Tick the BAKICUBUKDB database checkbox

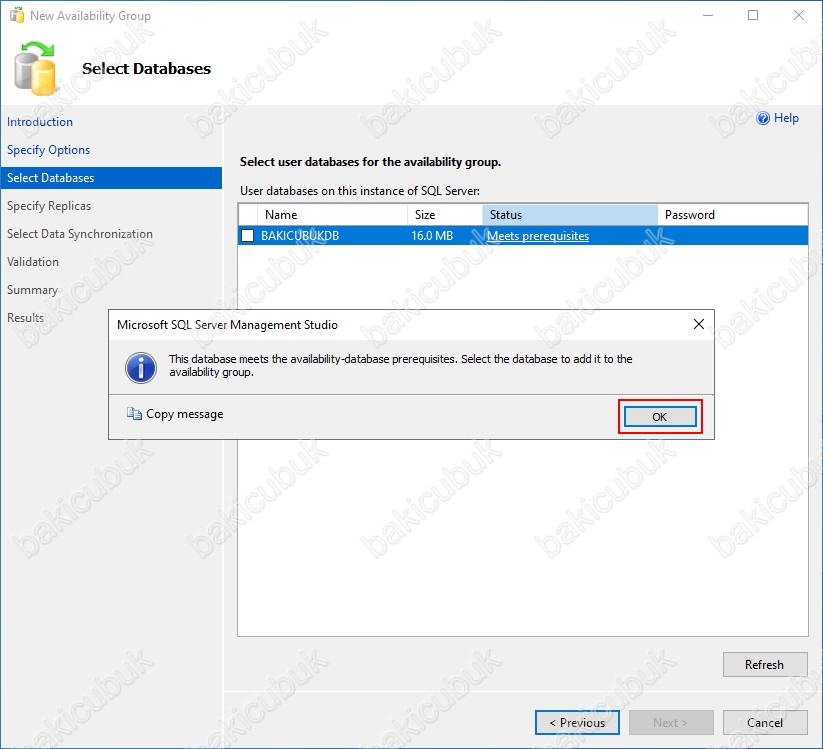247,236
